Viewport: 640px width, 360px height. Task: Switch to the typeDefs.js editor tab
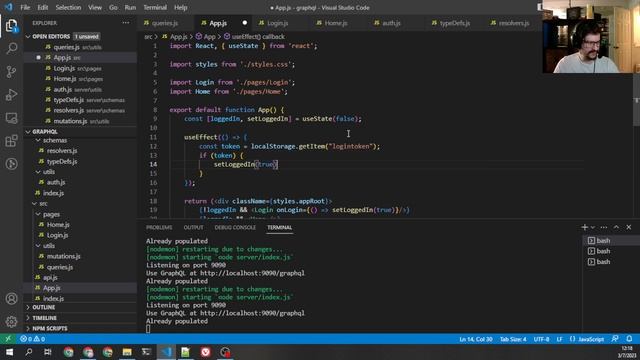pos(455,23)
